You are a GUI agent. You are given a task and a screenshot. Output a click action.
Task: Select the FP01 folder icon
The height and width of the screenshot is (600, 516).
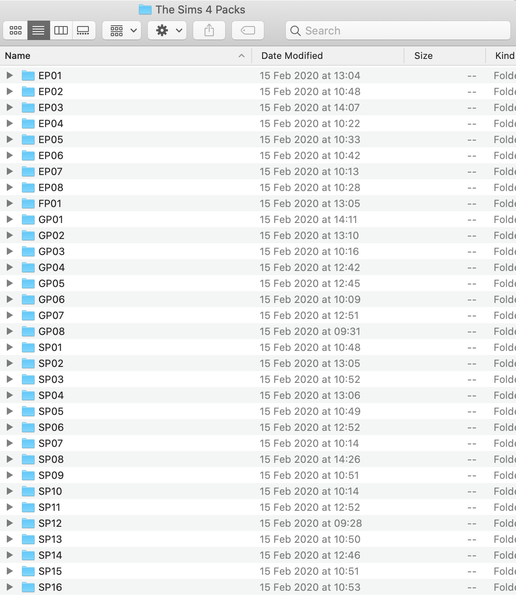coord(28,203)
